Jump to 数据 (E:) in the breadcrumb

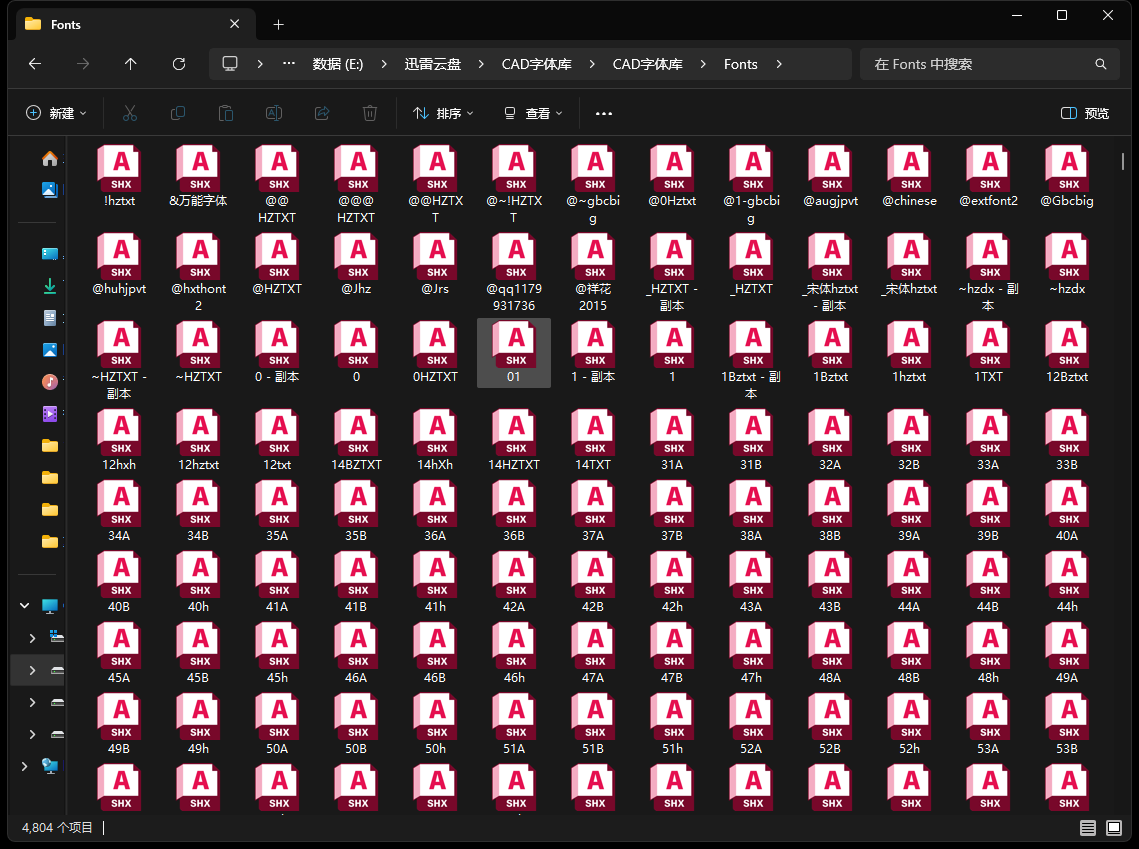(x=338, y=64)
